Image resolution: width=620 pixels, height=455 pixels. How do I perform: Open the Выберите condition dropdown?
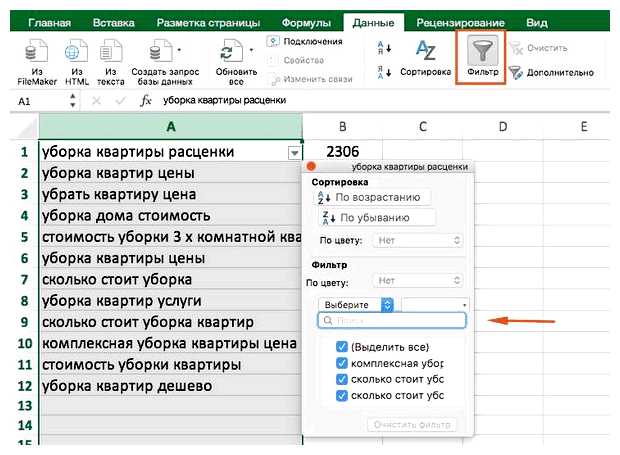coord(356,305)
